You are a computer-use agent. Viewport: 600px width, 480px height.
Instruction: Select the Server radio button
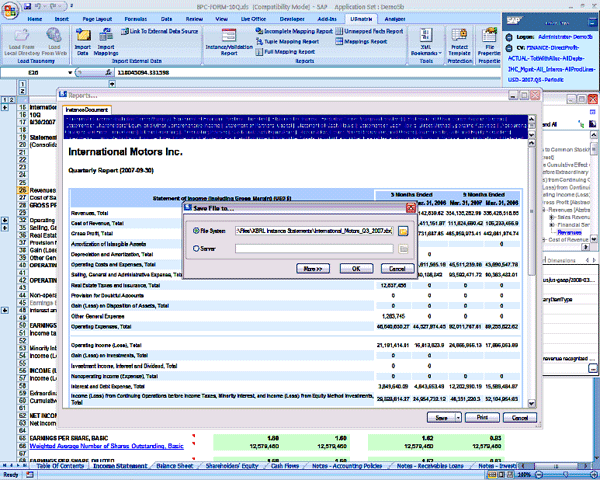coord(194,248)
